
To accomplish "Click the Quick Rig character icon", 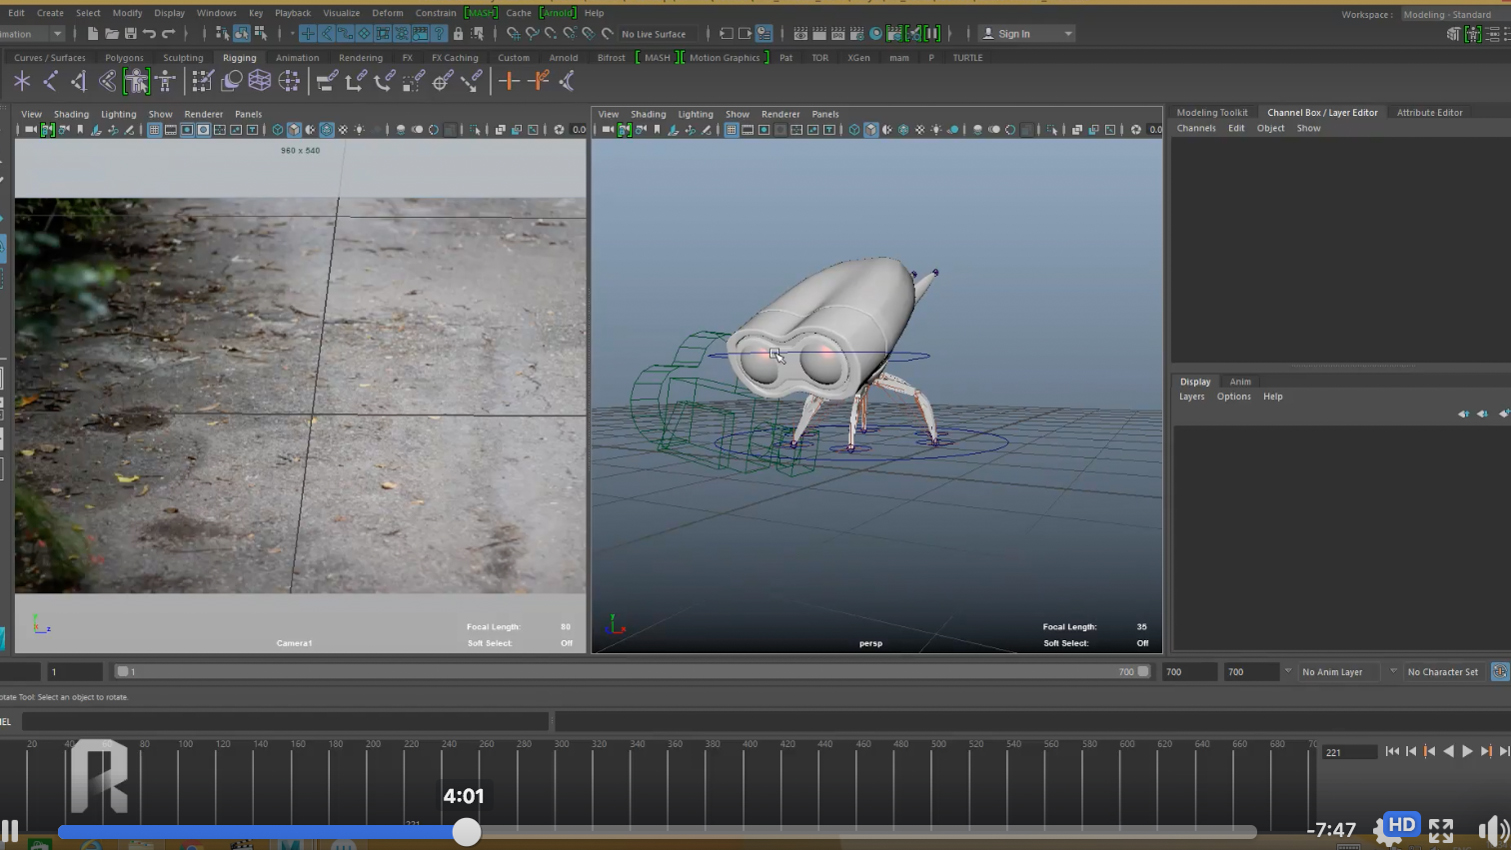I will [x=137, y=81].
